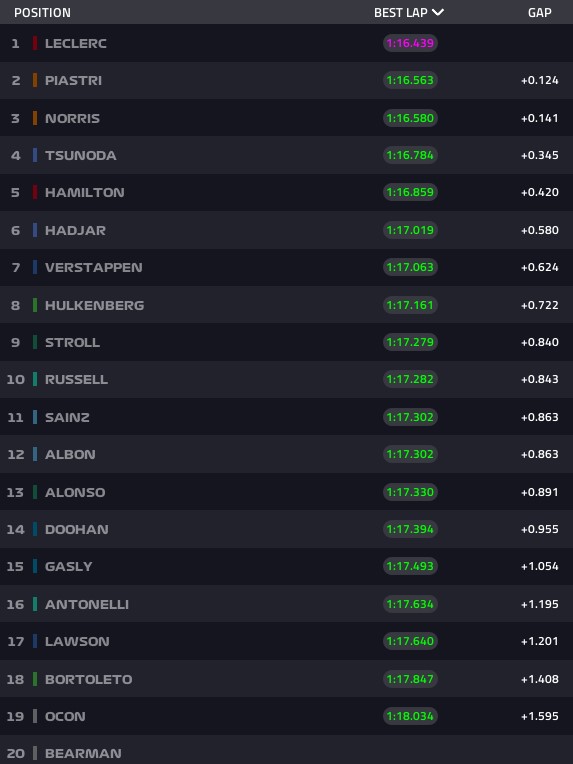Open the HAMILTON driver row

tap(286, 192)
